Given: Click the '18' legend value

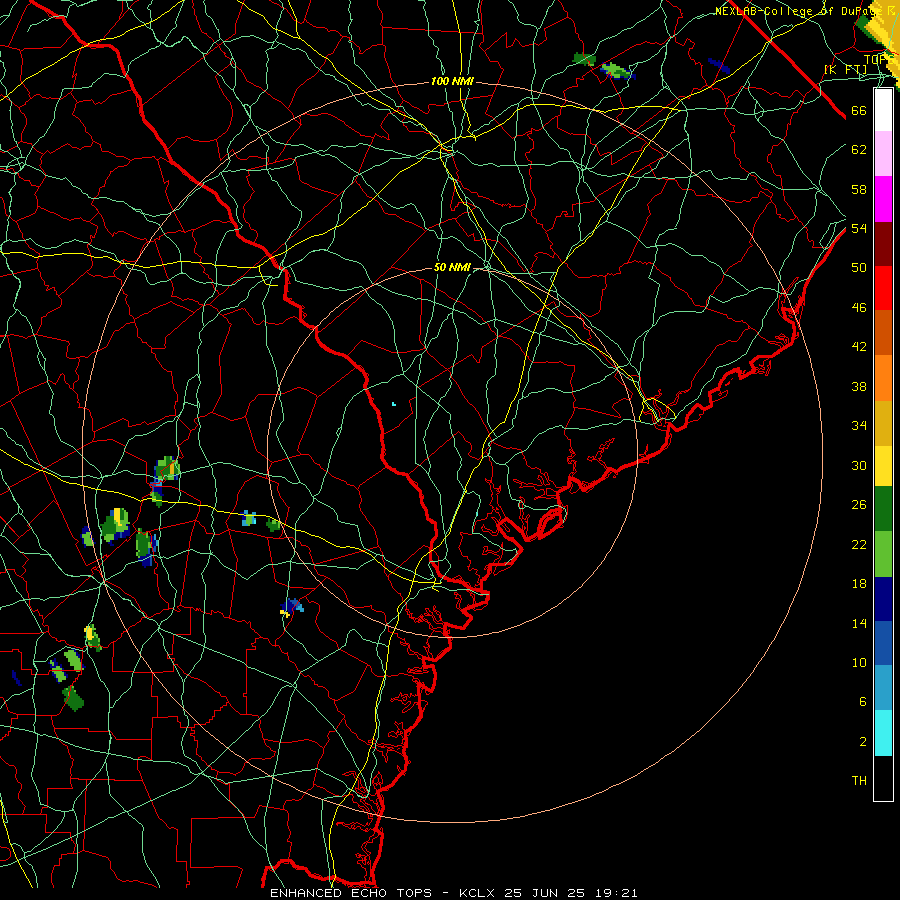Looking at the screenshot, I should click(x=859, y=584).
